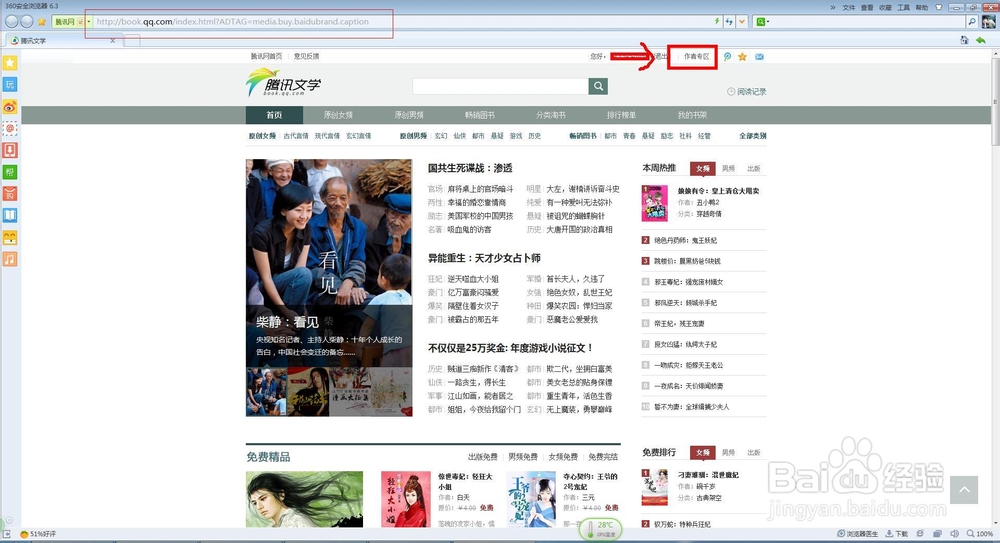Close the 腾讯文学 tab
The width and height of the screenshot is (1000, 543).
[113, 40]
